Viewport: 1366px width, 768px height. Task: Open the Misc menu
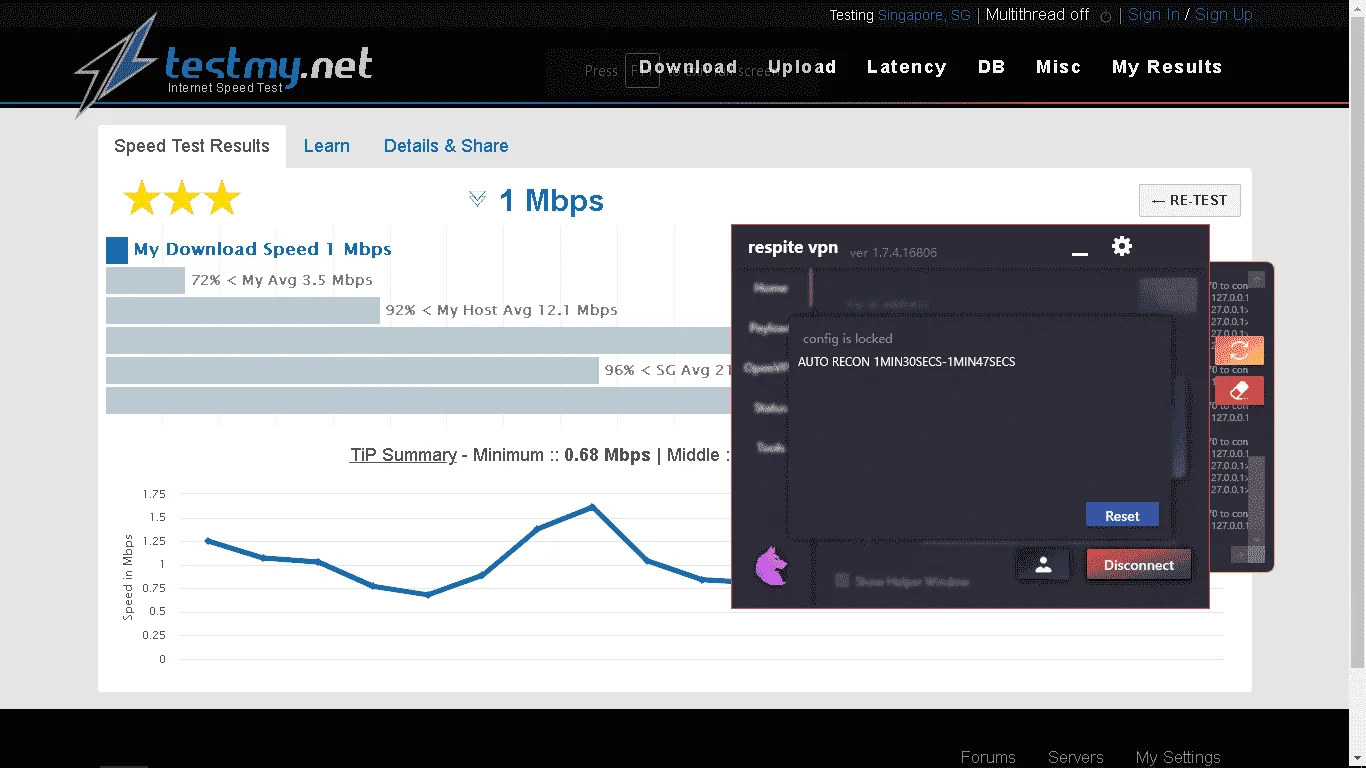1059,67
